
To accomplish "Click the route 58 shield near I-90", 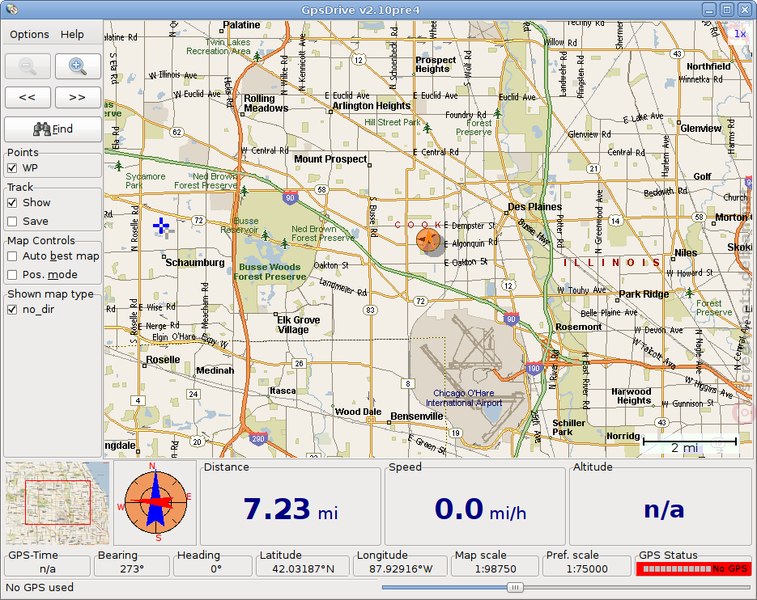I will pos(322,190).
